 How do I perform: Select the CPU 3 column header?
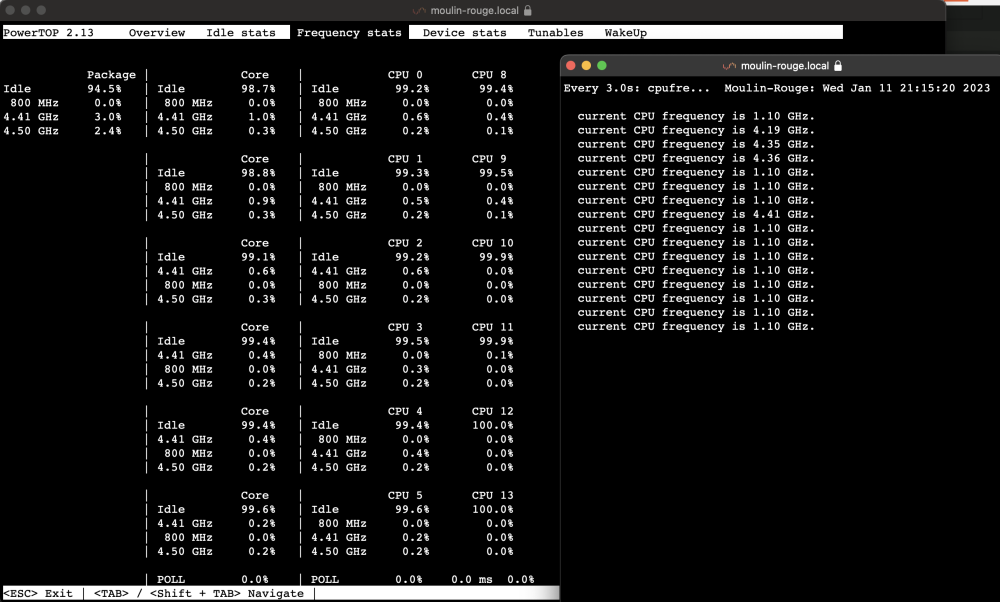pos(405,327)
